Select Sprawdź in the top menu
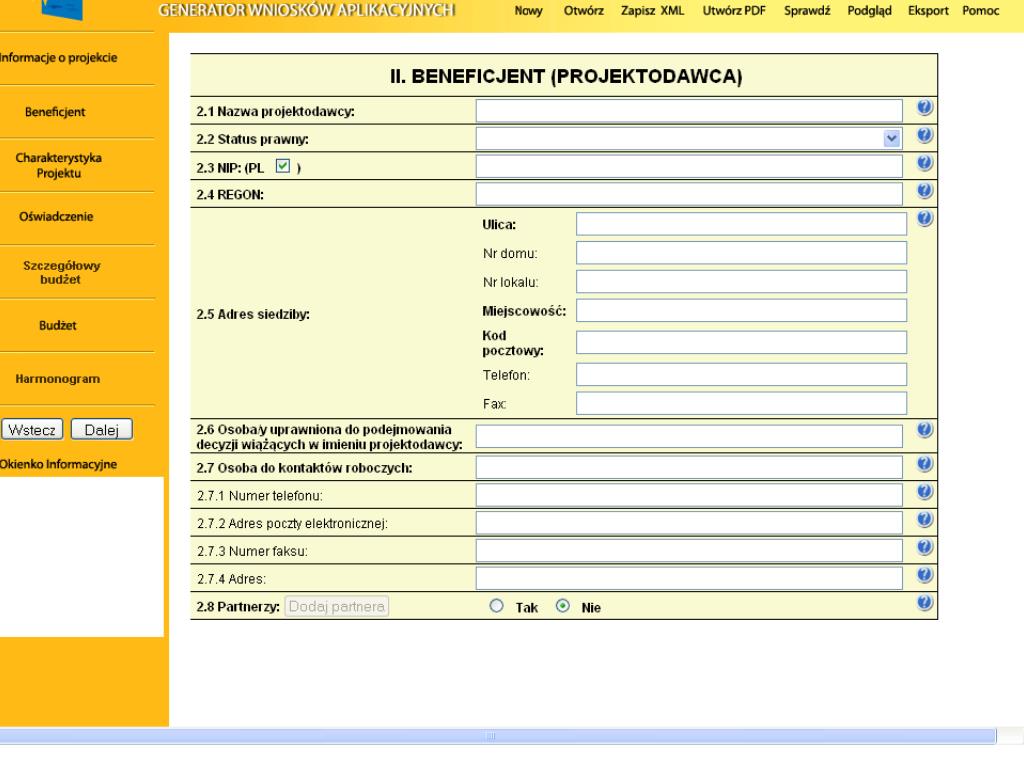This screenshot has height=768, width=1024. point(807,11)
